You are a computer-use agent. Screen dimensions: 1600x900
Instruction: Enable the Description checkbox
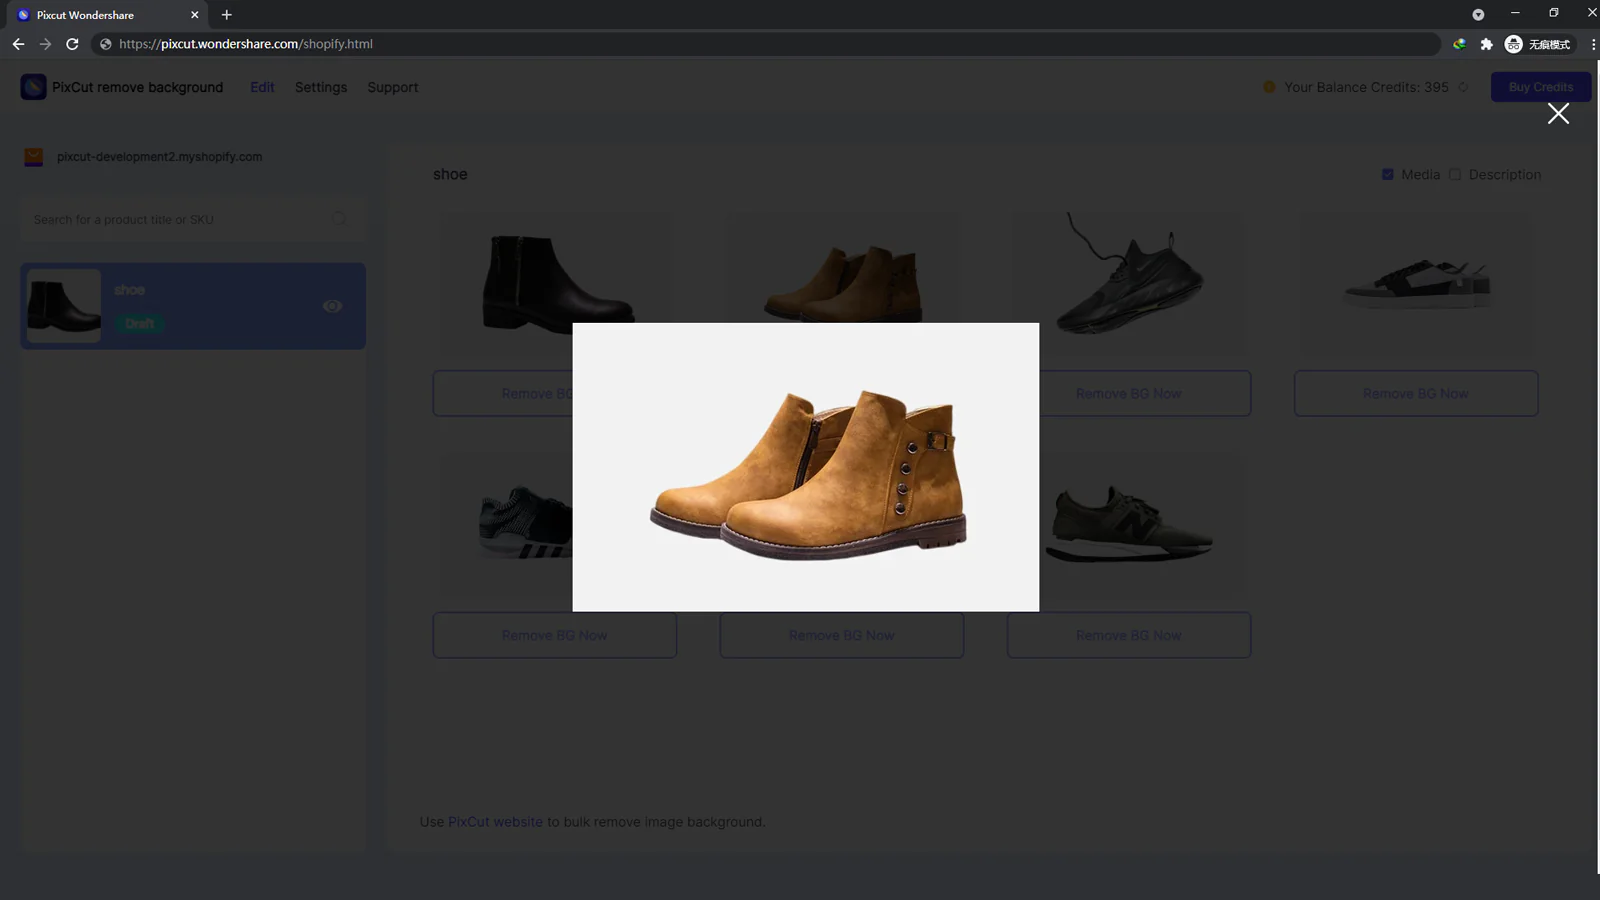tap(1455, 174)
